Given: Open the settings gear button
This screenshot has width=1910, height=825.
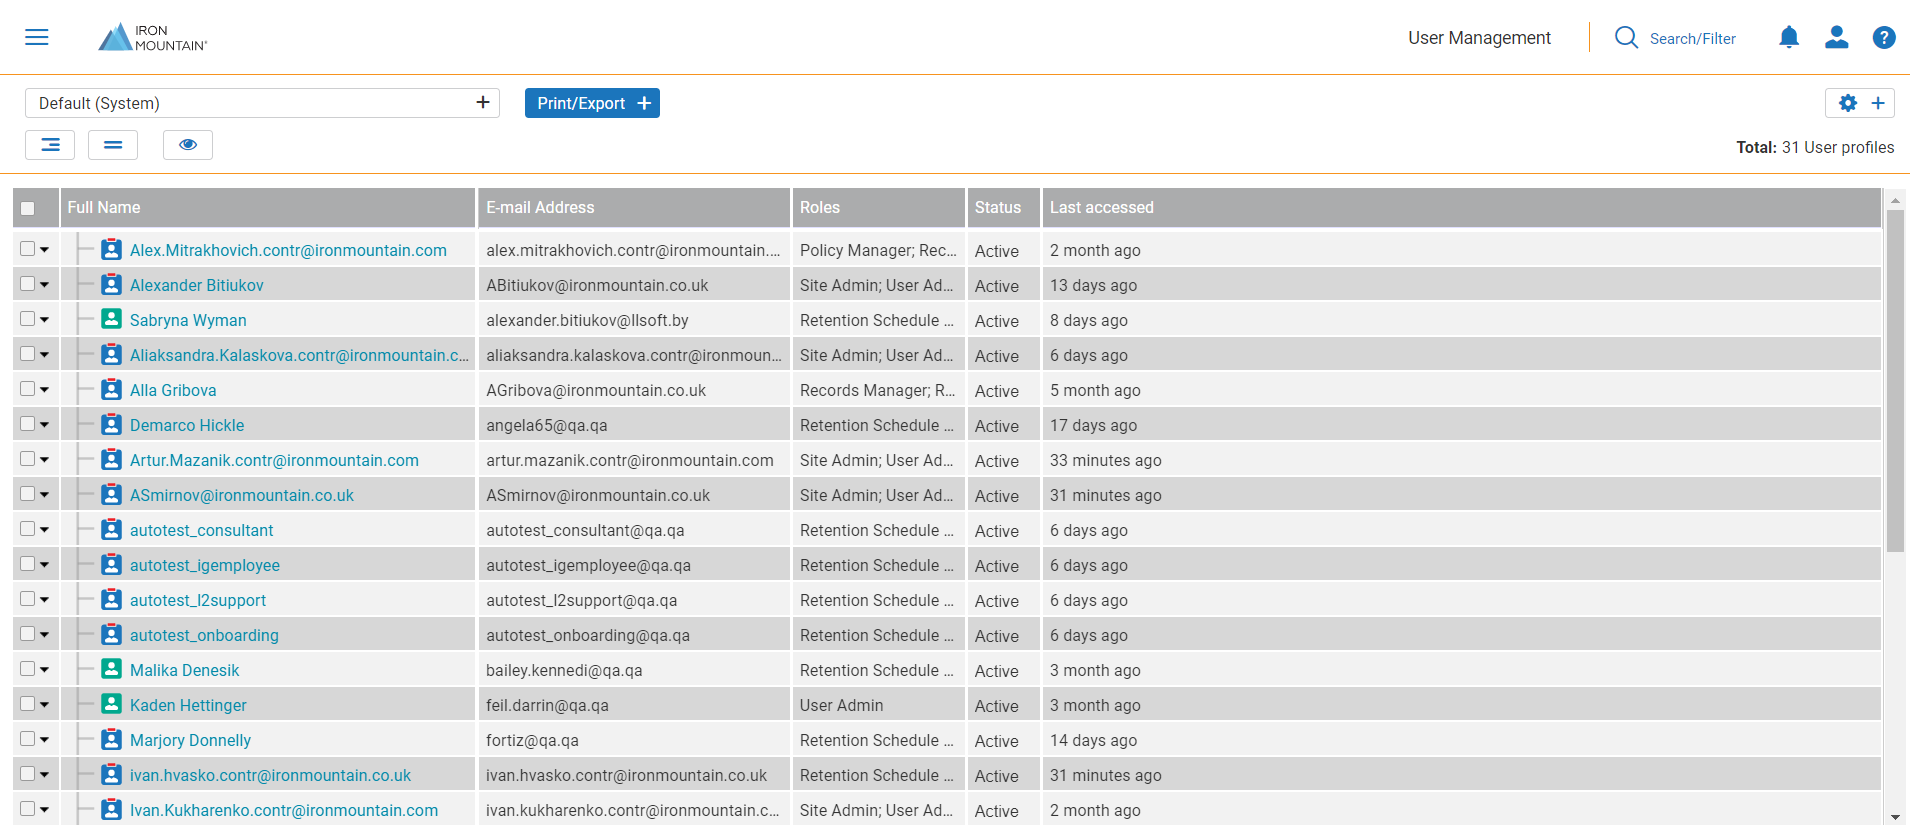Looking at the screenshot, I should click(1848, 103).
